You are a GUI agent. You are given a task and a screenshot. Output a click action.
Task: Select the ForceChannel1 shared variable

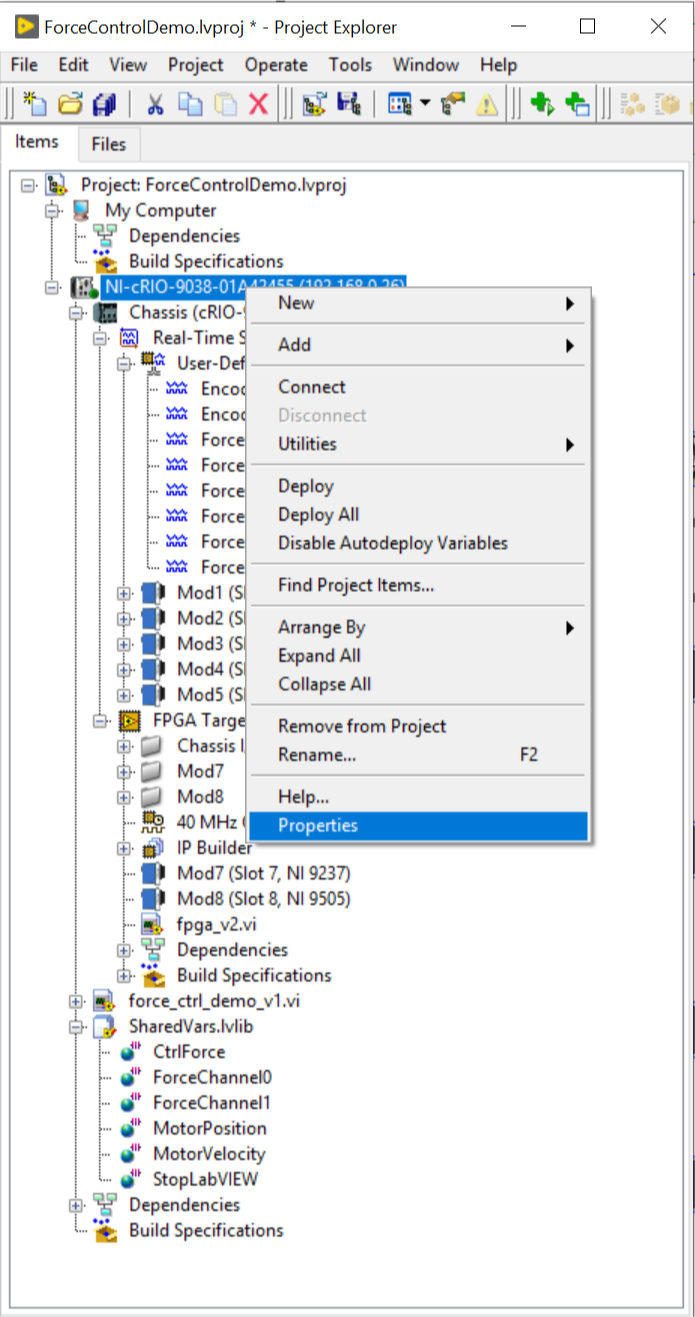tap(212, 1103)
